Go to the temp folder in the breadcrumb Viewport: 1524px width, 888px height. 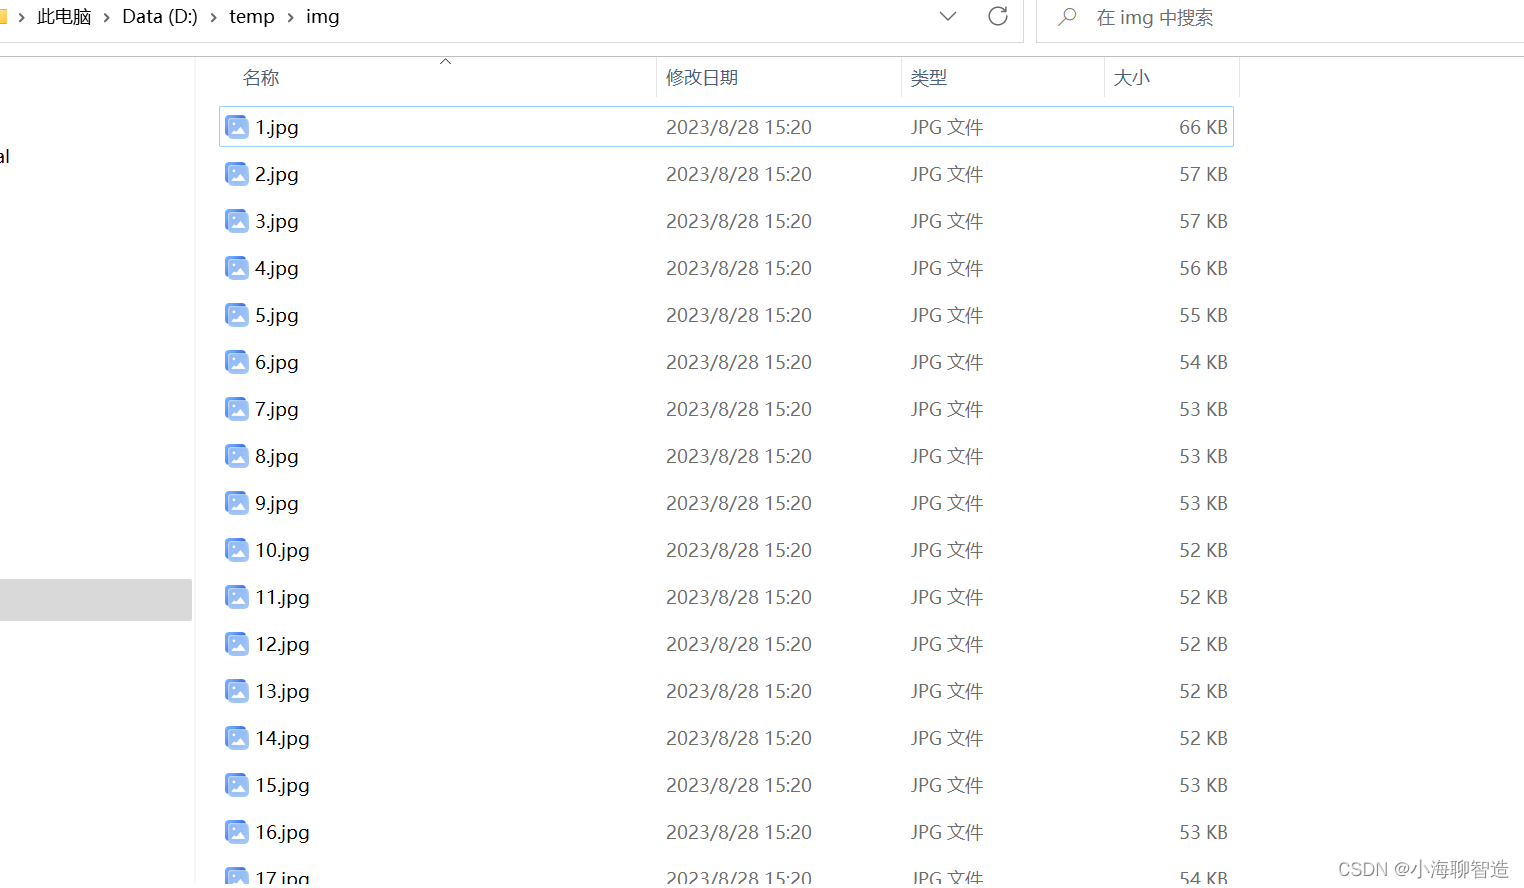[252, 17]
